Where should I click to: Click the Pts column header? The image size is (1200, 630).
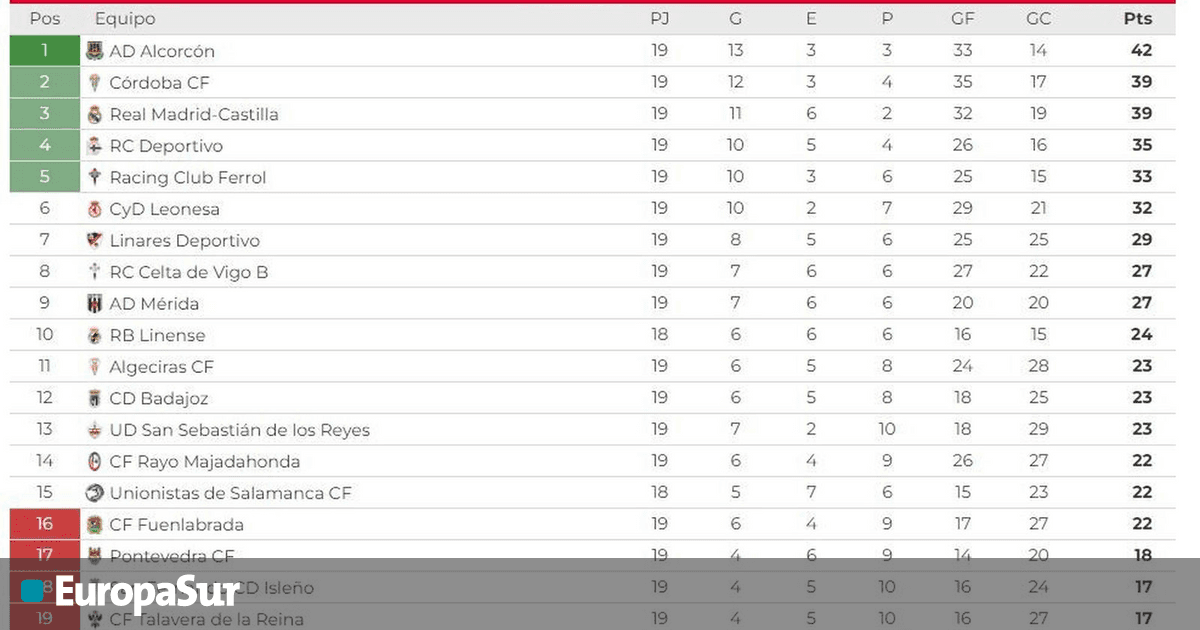1138,19
